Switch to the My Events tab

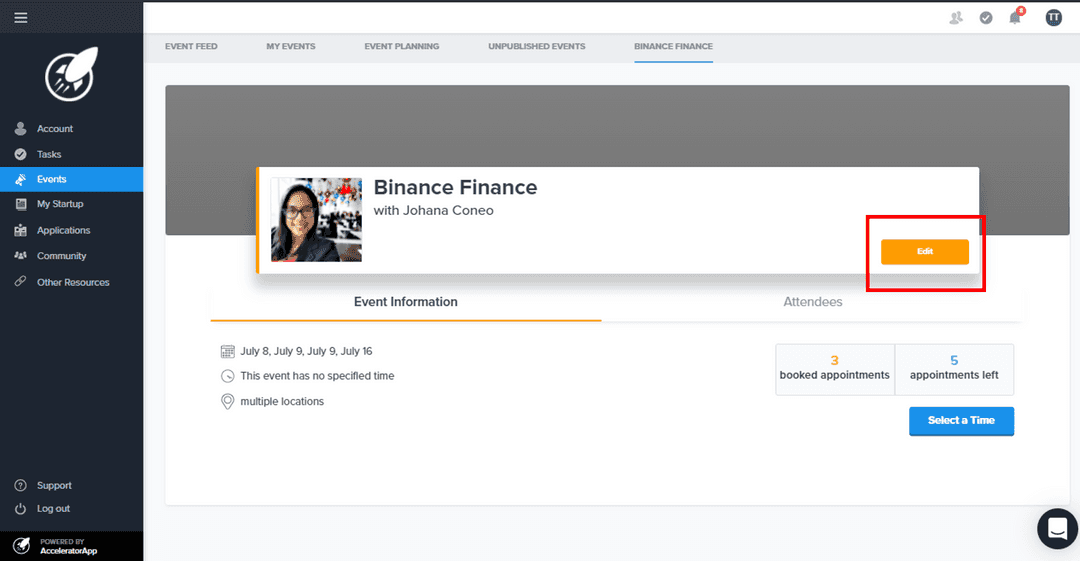[x=291, y=46]
